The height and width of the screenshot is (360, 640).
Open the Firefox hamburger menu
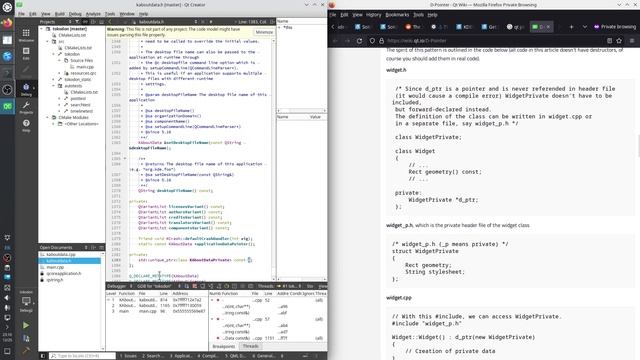(x=632, y=41)
